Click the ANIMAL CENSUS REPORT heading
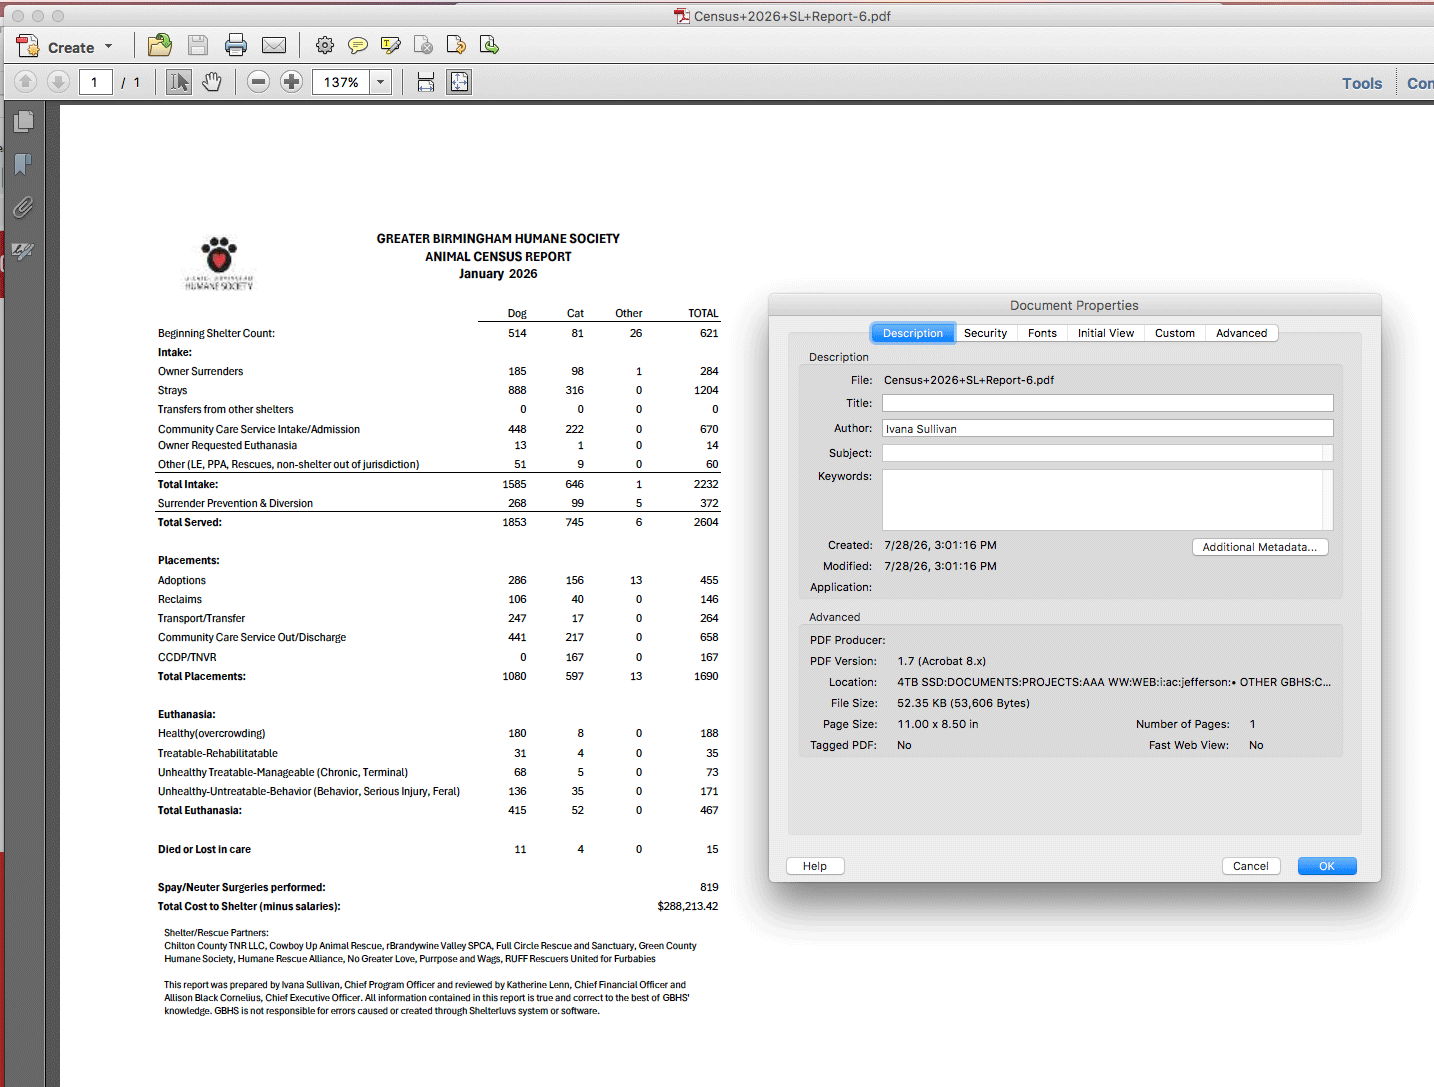This screenshot has height=1087, width=1434. pos(498,256)
